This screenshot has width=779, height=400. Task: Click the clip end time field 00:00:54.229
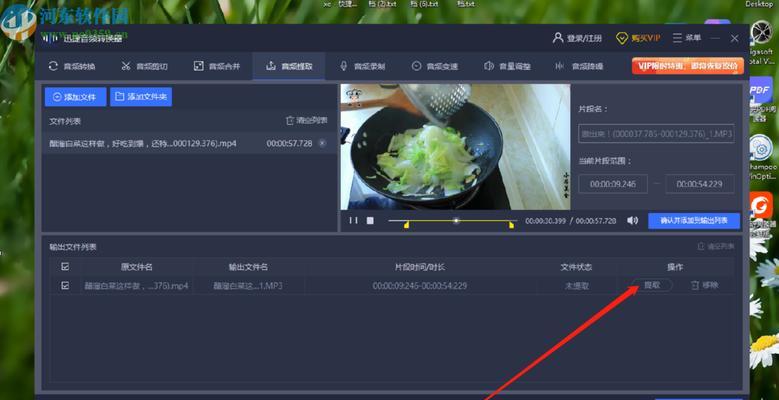pos(700,184)
